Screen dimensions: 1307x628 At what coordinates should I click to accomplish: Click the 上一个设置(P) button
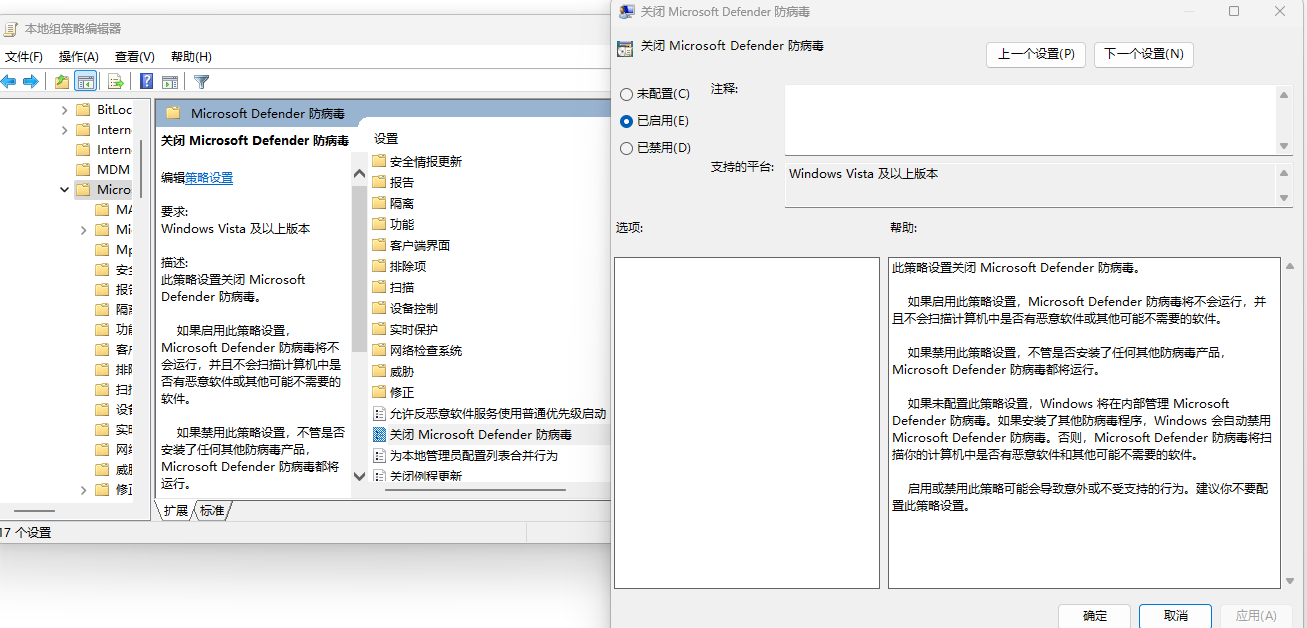coord(1036,54)
